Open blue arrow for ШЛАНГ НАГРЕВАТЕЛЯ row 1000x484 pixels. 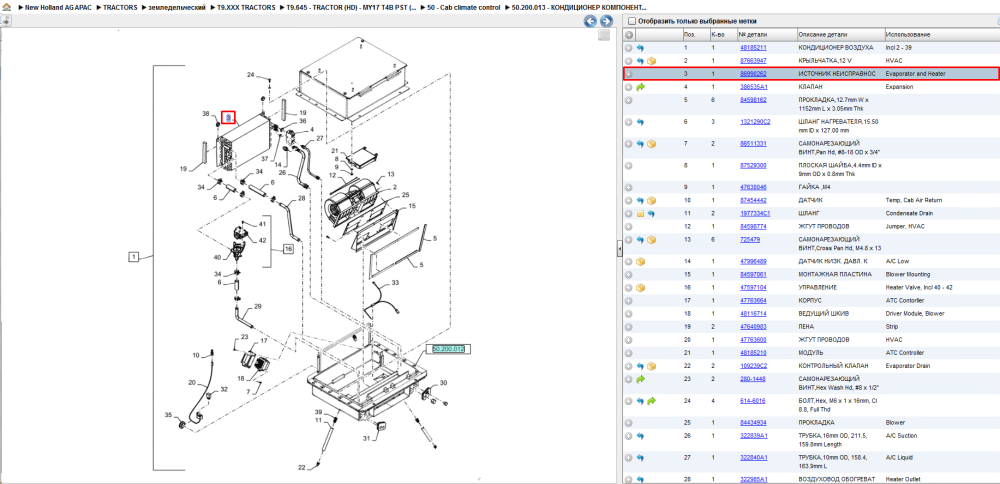[x=640, y=122]
